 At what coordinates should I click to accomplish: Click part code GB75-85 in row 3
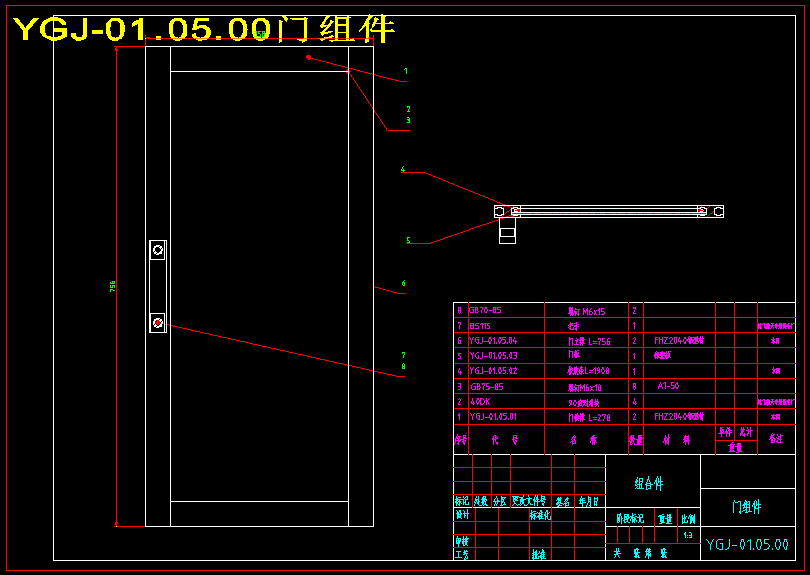tap(487, 387)
